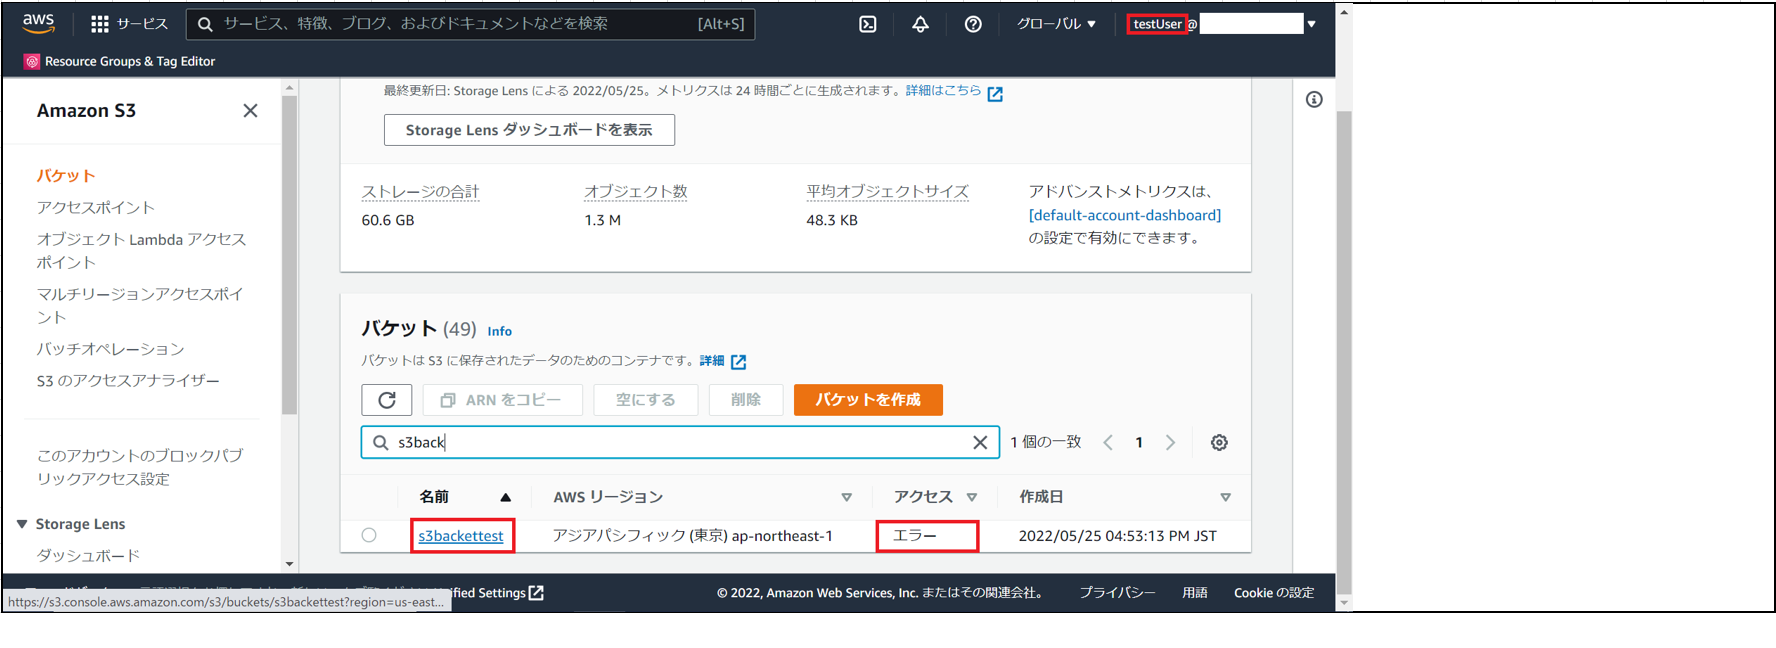The image size is (1776, 648).
Task: Open external link icon beside 詳細はこちら
Action: click(x=995, y=93)
